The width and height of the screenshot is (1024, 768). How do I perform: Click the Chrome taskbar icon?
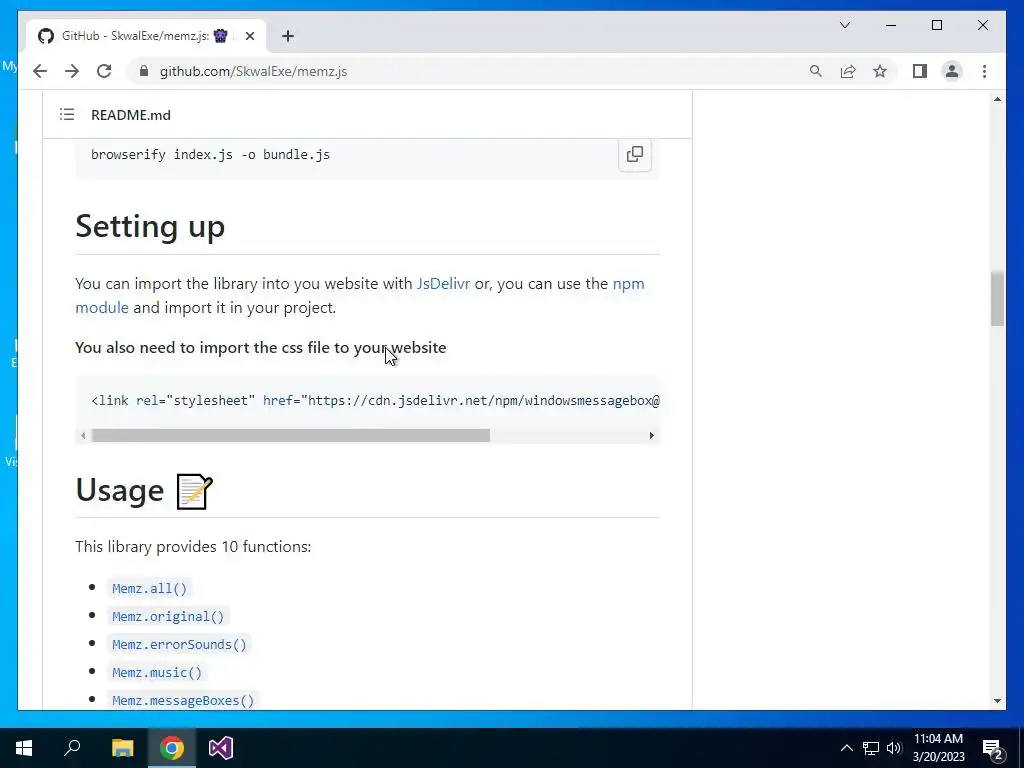pyautogui.click(x=172, y=748)
